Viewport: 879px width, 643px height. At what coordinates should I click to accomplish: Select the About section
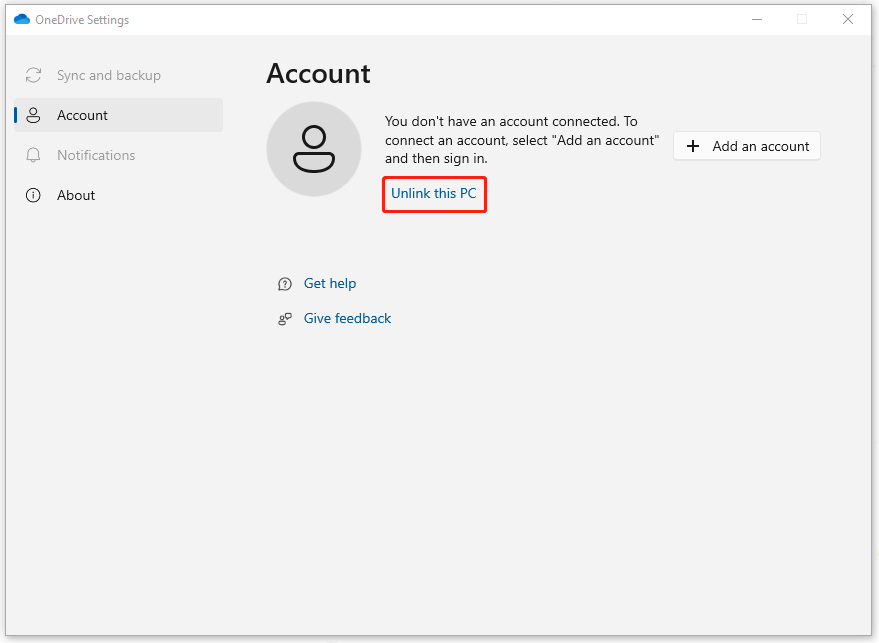point(76,195)
